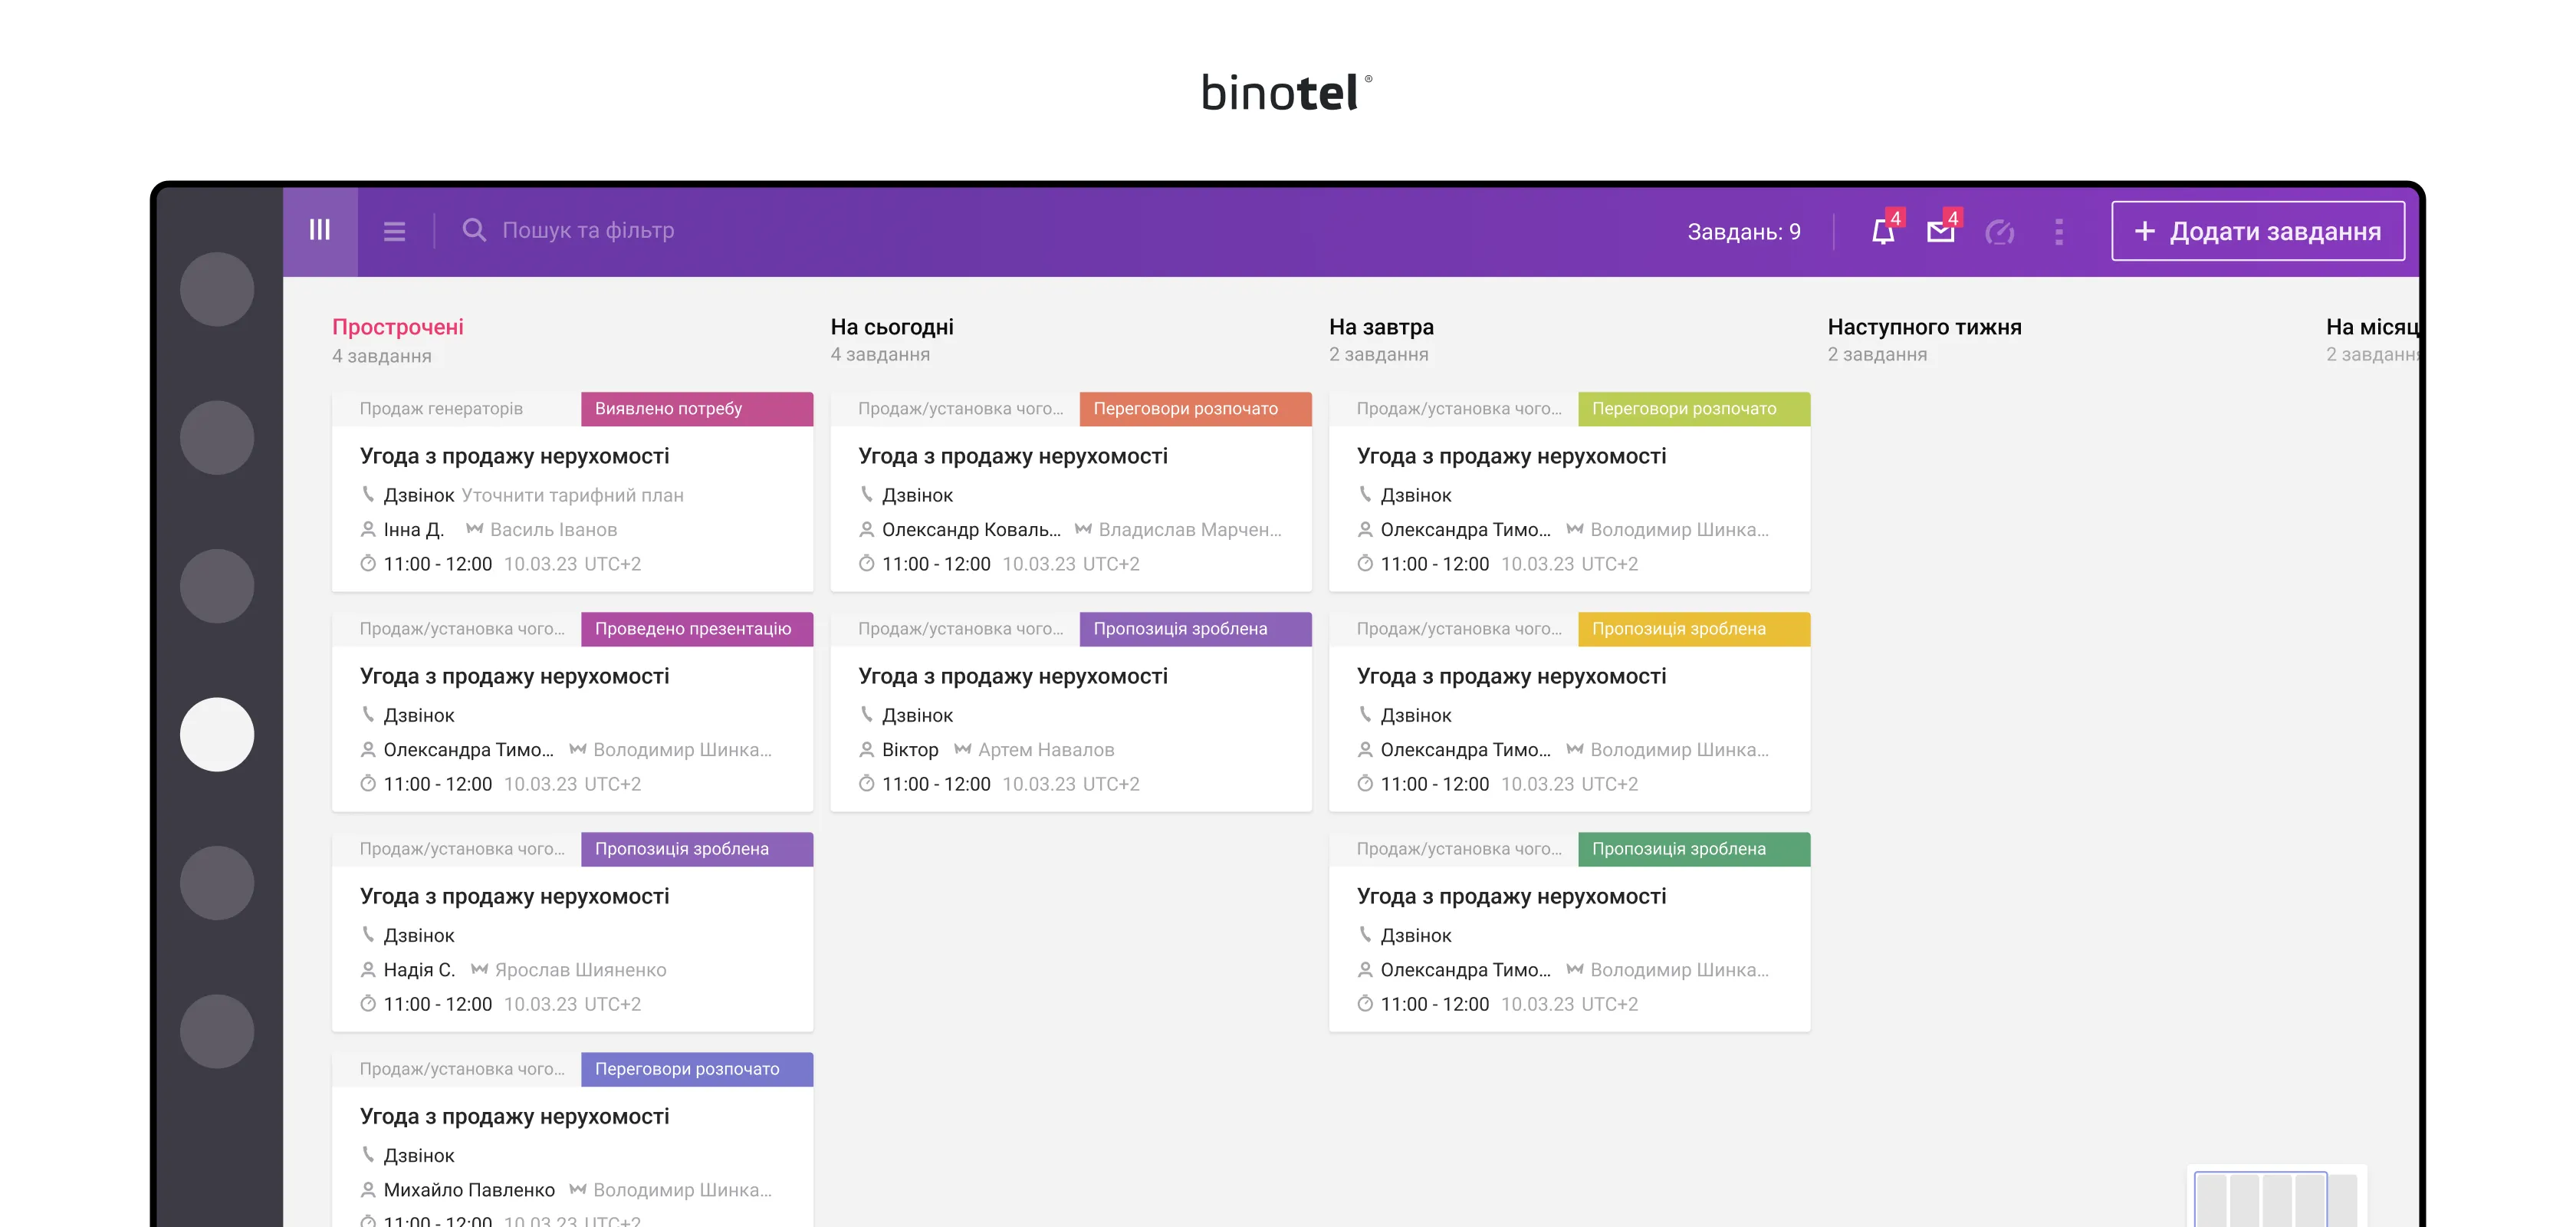Click phone icon in Інна Д. card
2576x1227 pixels.
pyautogui.click(x=368, y=494)
